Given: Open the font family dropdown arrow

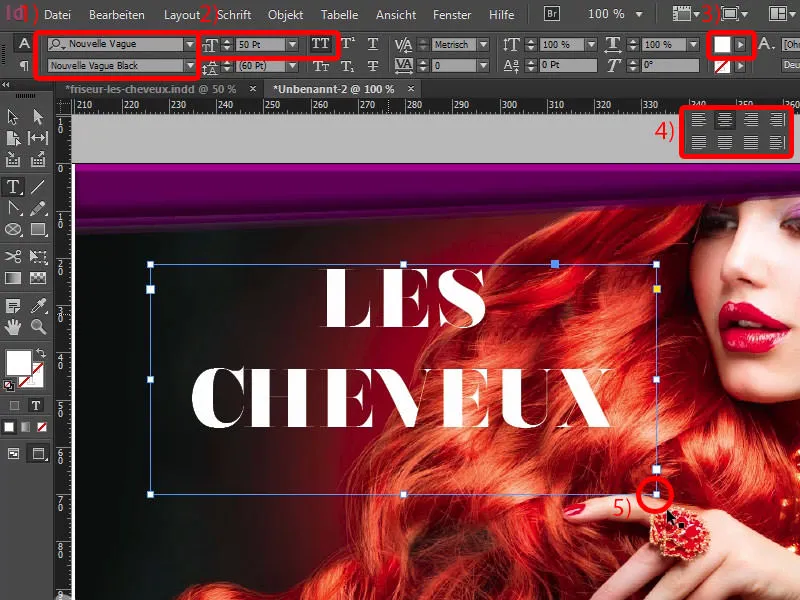Looking at the screenshot, I should pos(189,44).
